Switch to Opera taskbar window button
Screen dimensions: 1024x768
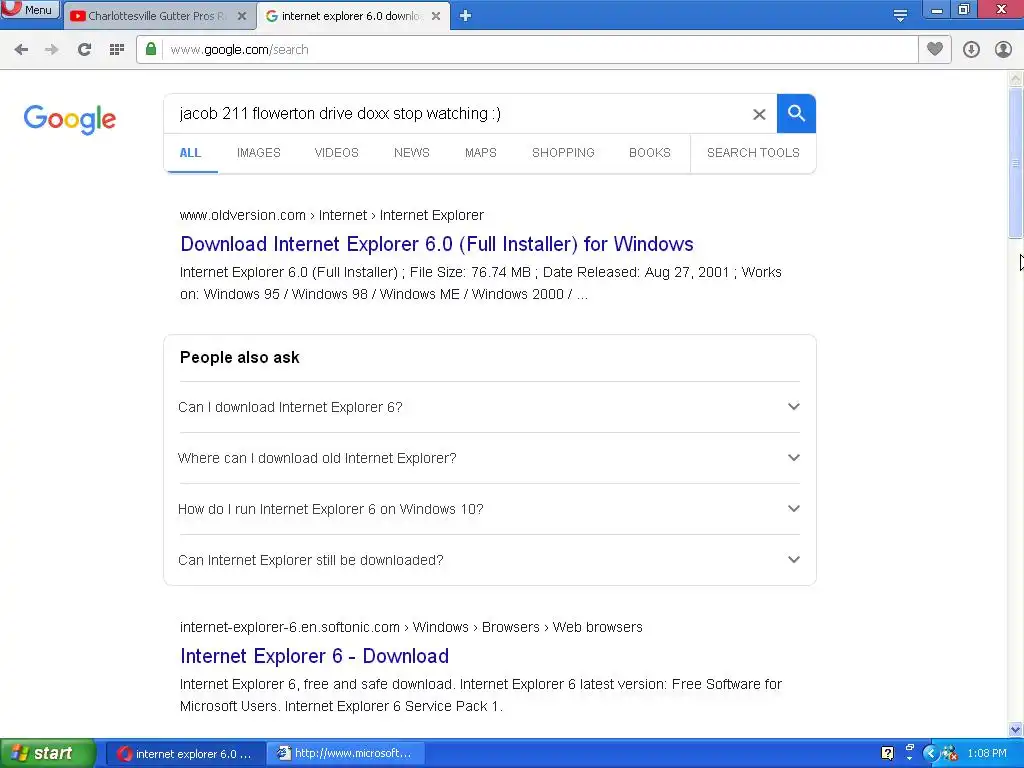pyautogui.click(x=185, y=754)
